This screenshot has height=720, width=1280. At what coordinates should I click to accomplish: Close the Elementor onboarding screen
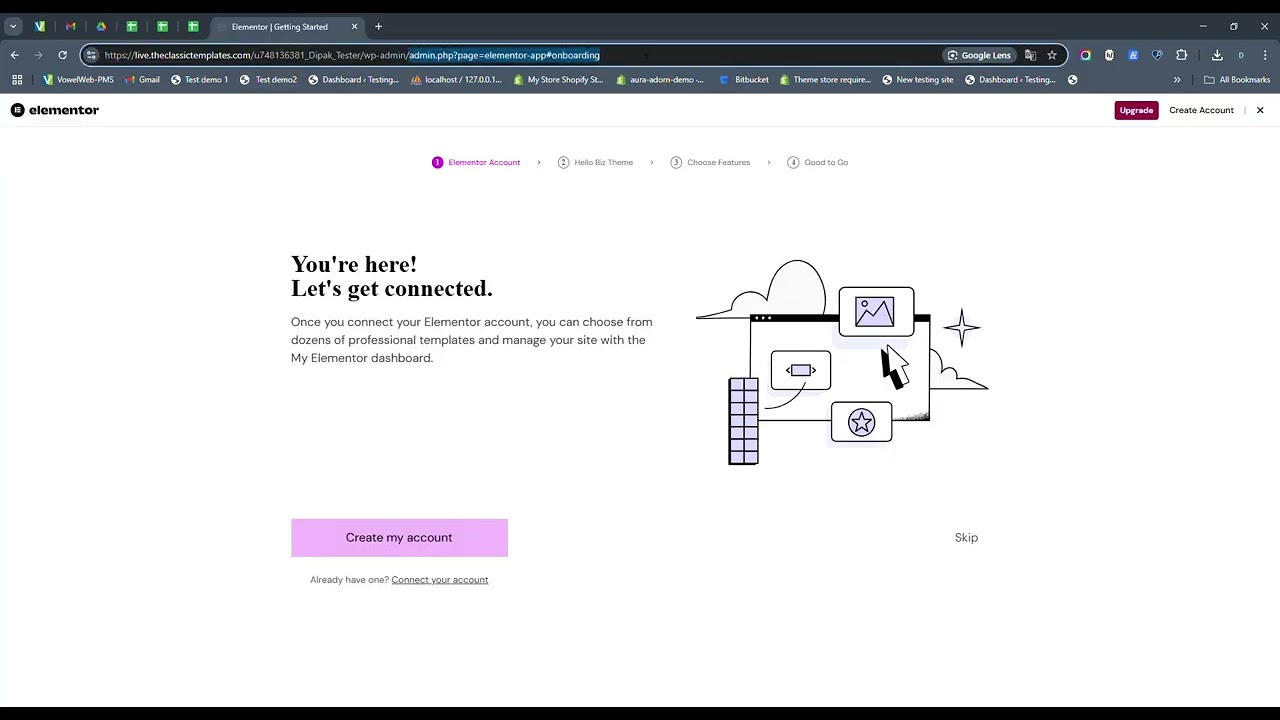pos(1260,110)
